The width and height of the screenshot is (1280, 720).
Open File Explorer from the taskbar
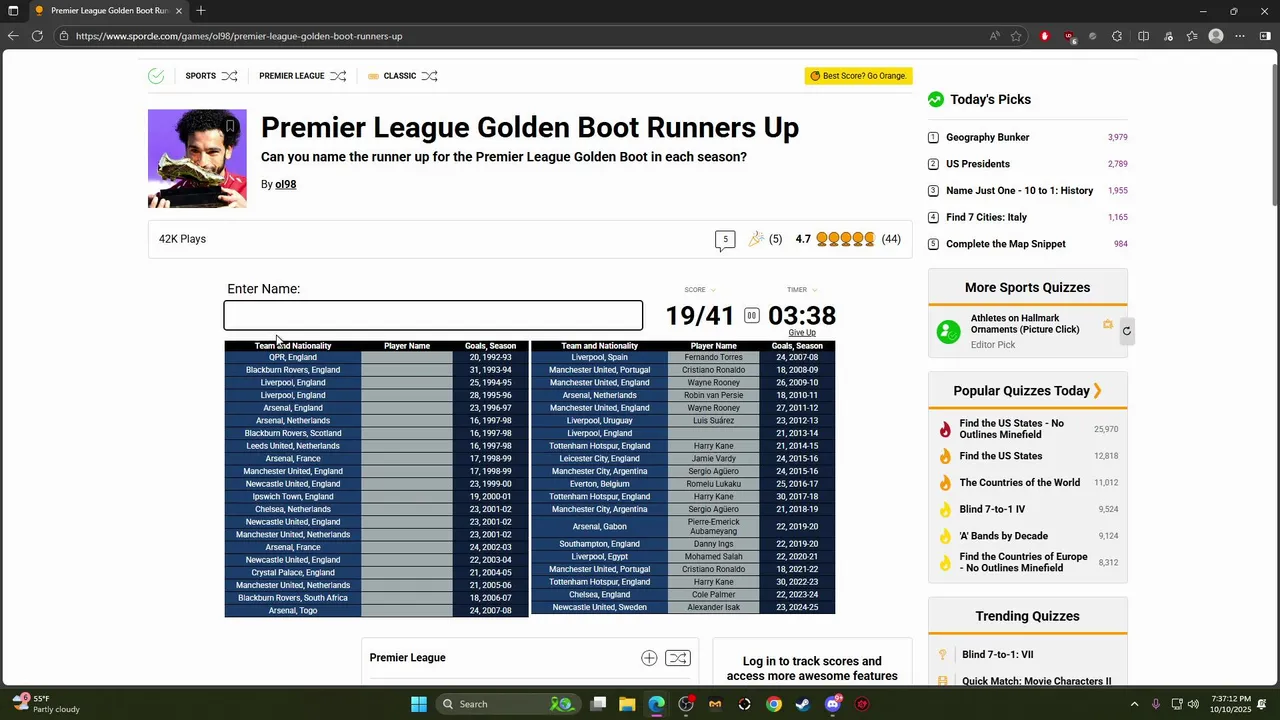coord(627,704)
